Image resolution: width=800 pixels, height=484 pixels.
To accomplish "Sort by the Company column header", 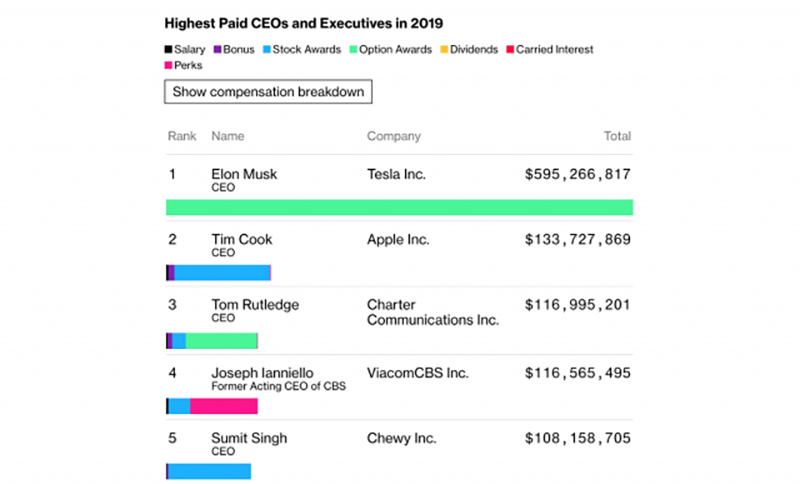I will (394, 136).
